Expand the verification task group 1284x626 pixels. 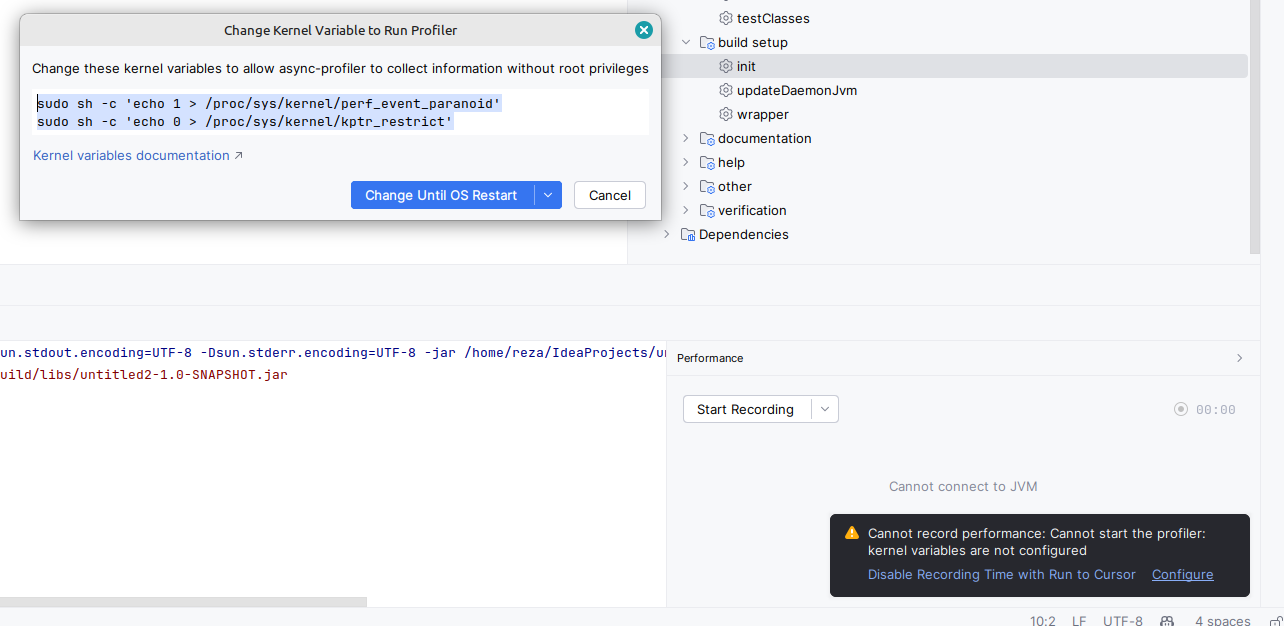point(686,210)
